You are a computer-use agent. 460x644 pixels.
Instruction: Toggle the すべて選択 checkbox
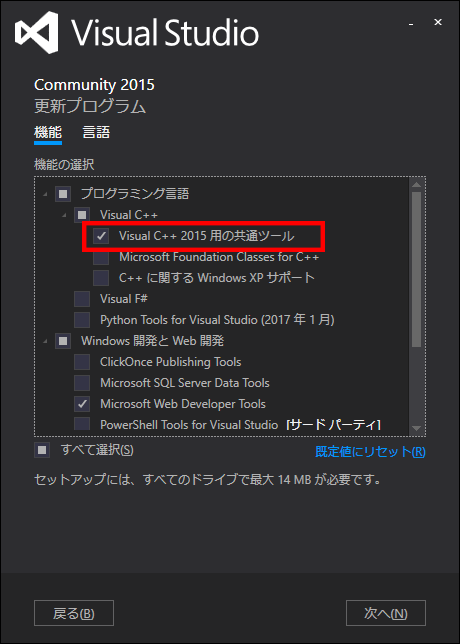[42, 450]
